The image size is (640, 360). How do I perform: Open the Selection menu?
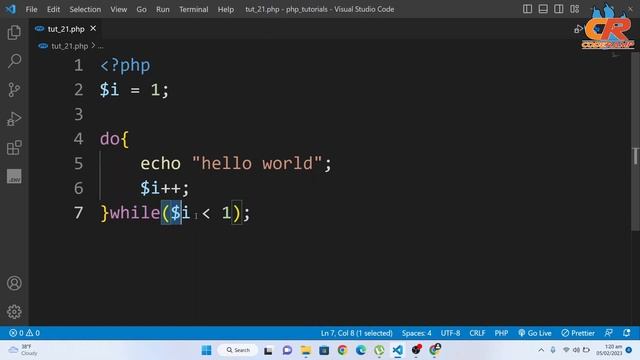pyautogui.click(x=85, y=9)
